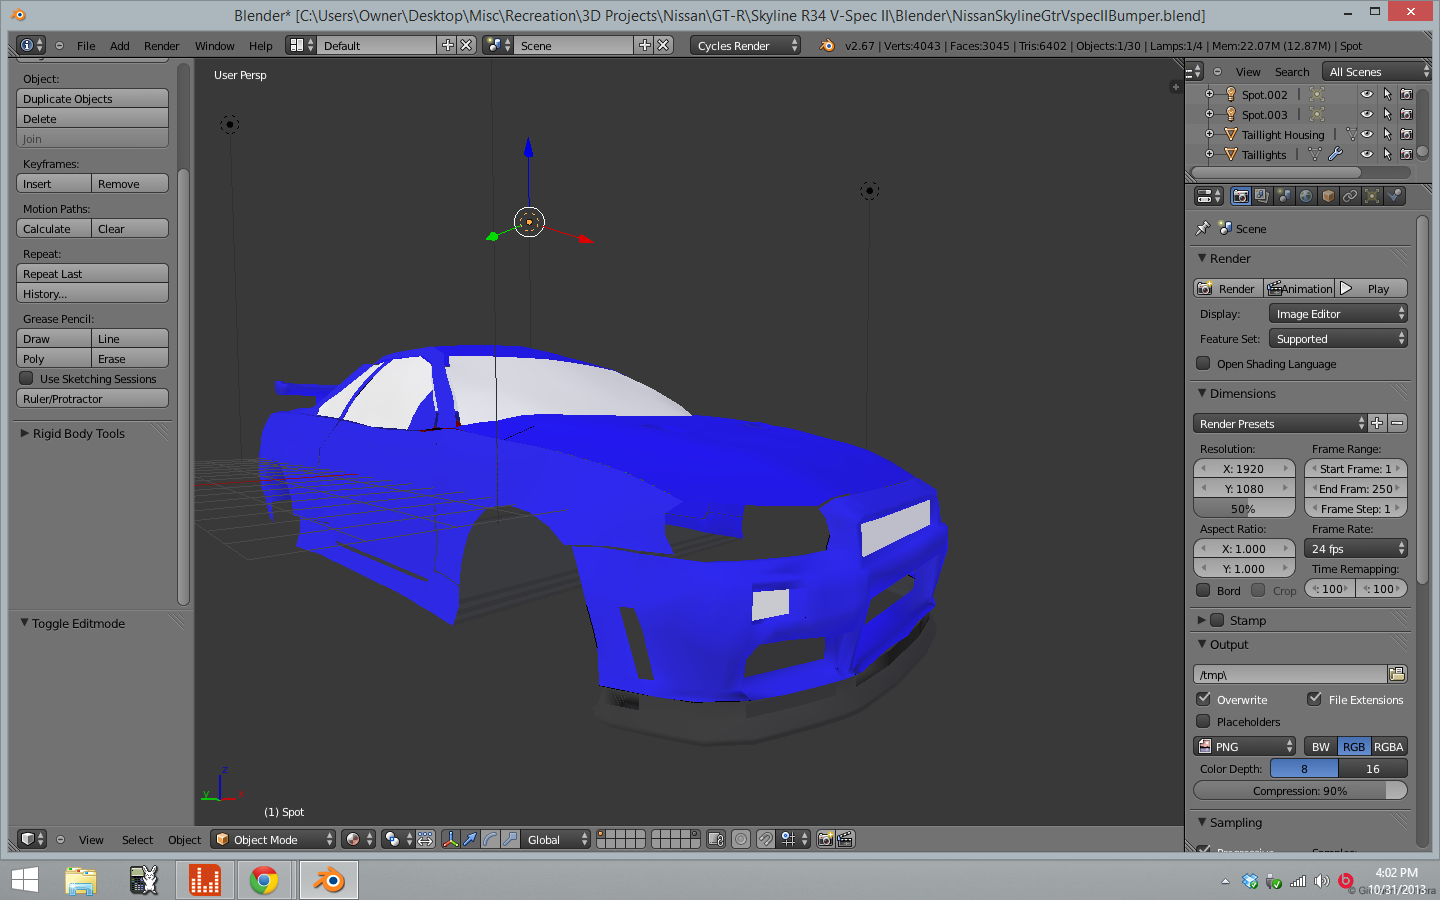The height and width of the screenshot is (900, 1440).
Task: Click the lock camera and layers to scene icon
Action: point(715,839)
